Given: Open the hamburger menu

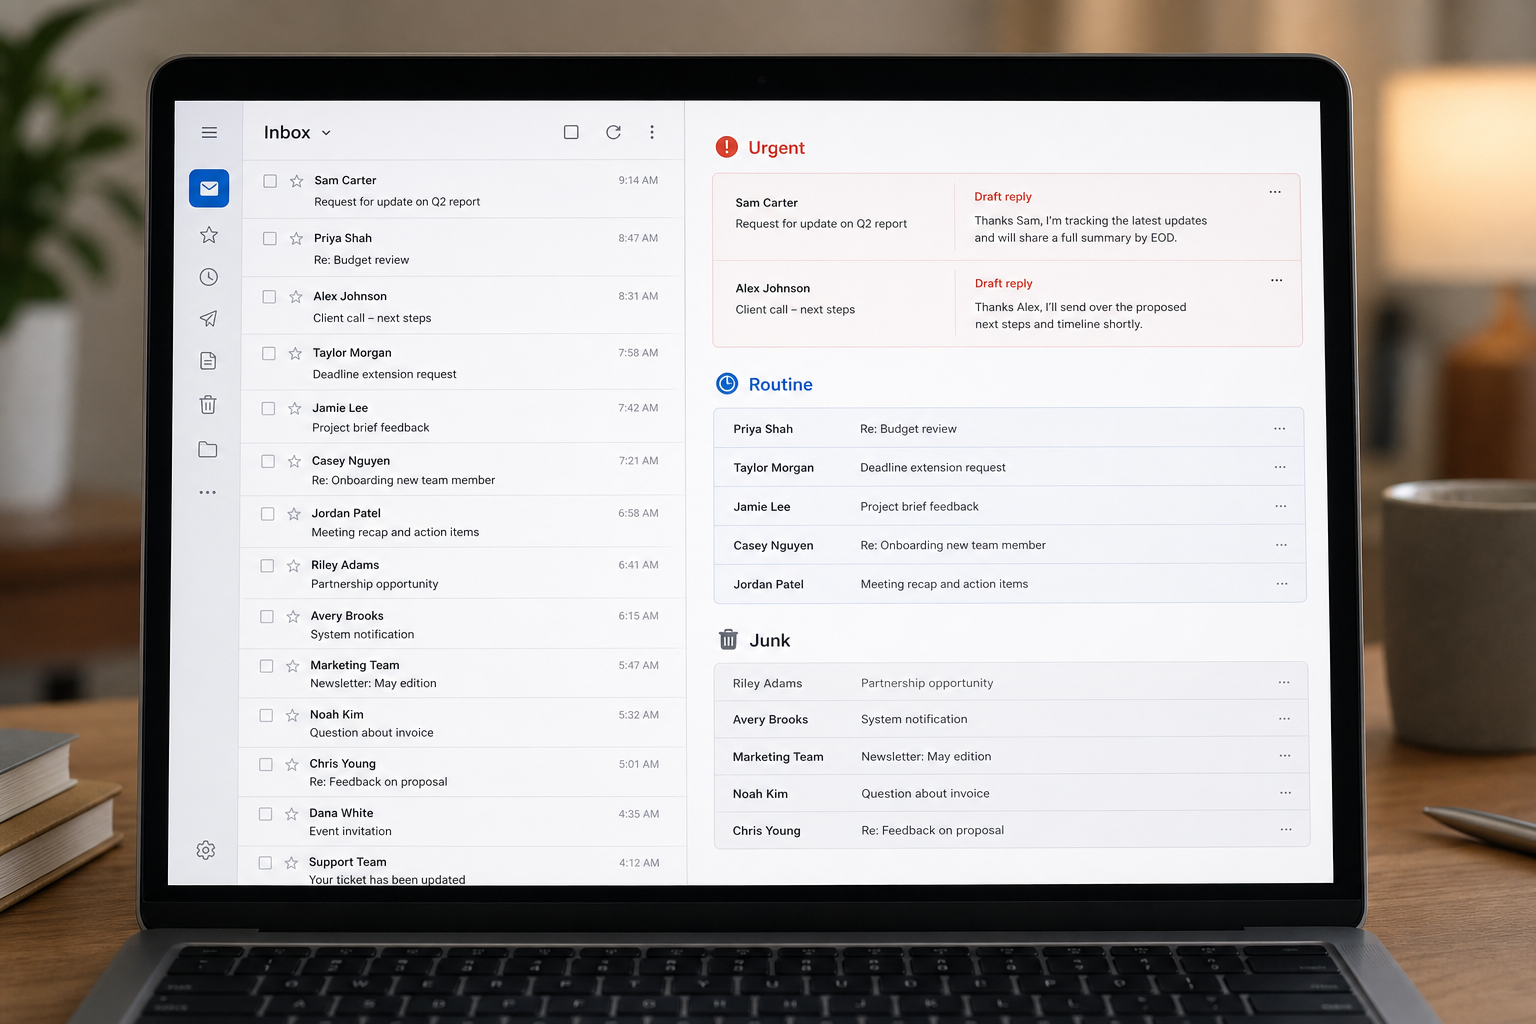Looking at the screenshot, I should point(209,132).
